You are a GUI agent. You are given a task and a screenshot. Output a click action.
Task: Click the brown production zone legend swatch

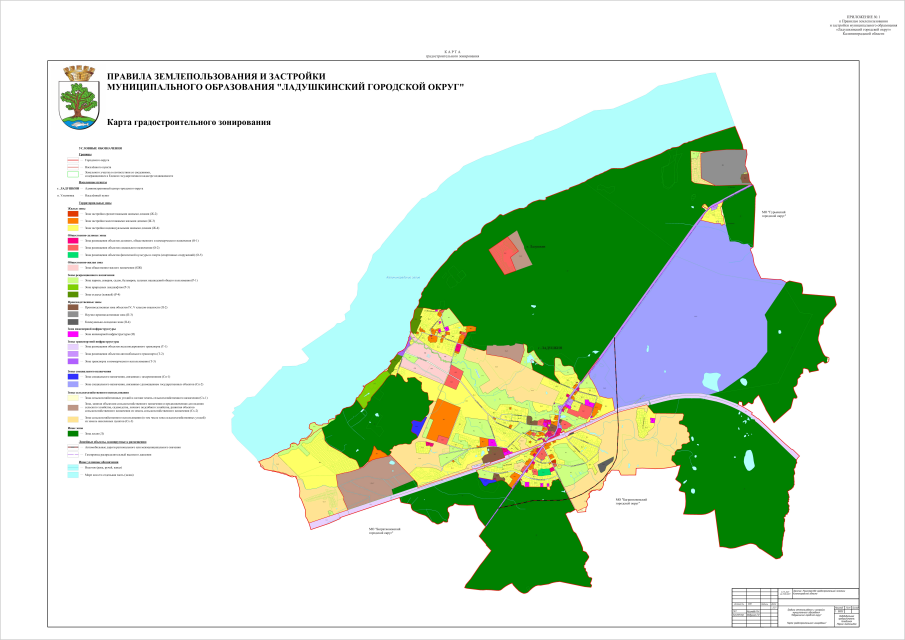point(73,308)
